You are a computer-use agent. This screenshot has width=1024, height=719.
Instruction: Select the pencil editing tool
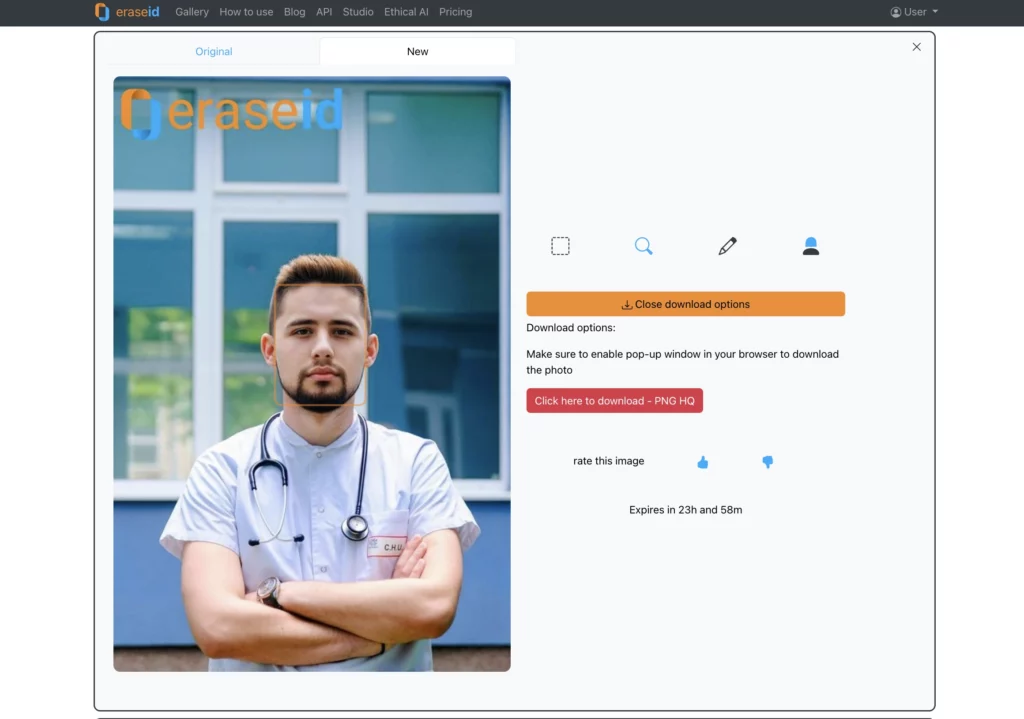pos(727,245)
